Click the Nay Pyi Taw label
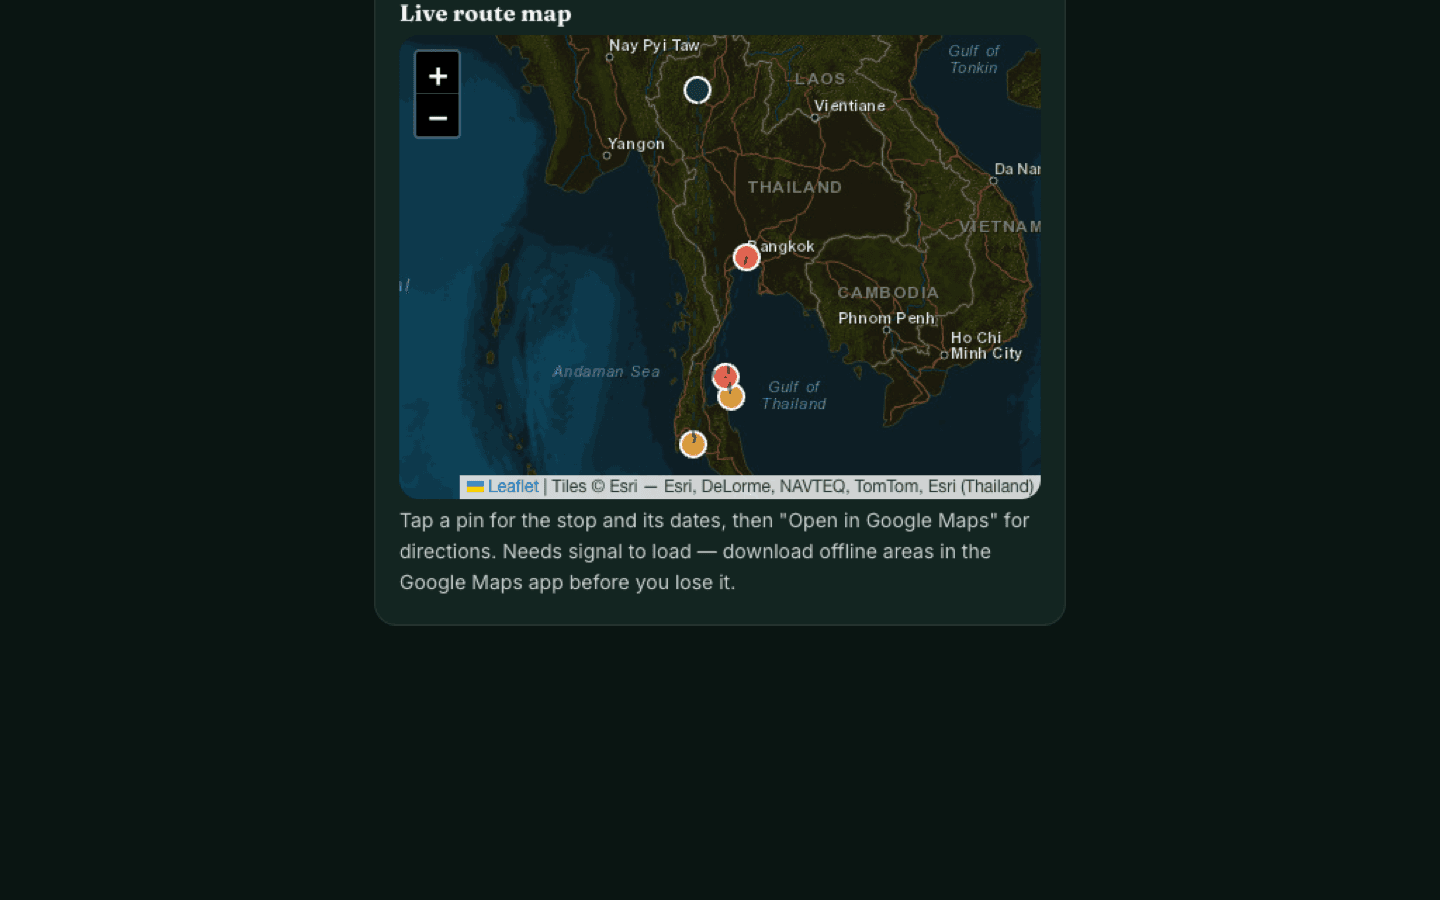The image size is (1440, 900). click(x=654, y=45)
